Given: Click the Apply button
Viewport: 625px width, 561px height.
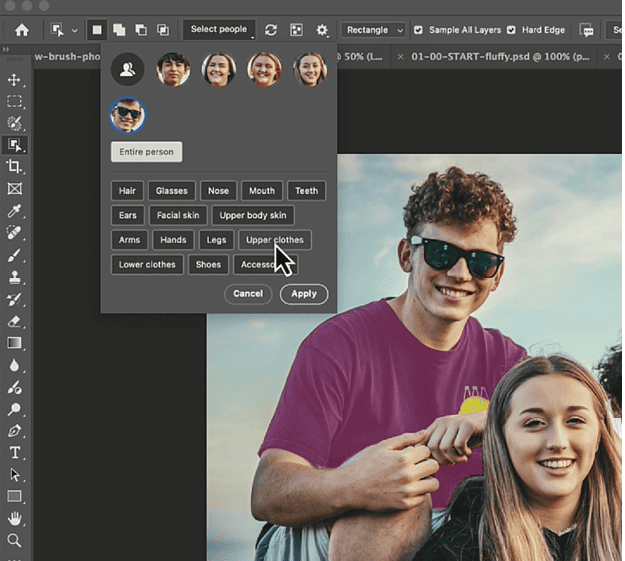Looking at the screenshot, I should pyautogui.click(x=304, y=294).
